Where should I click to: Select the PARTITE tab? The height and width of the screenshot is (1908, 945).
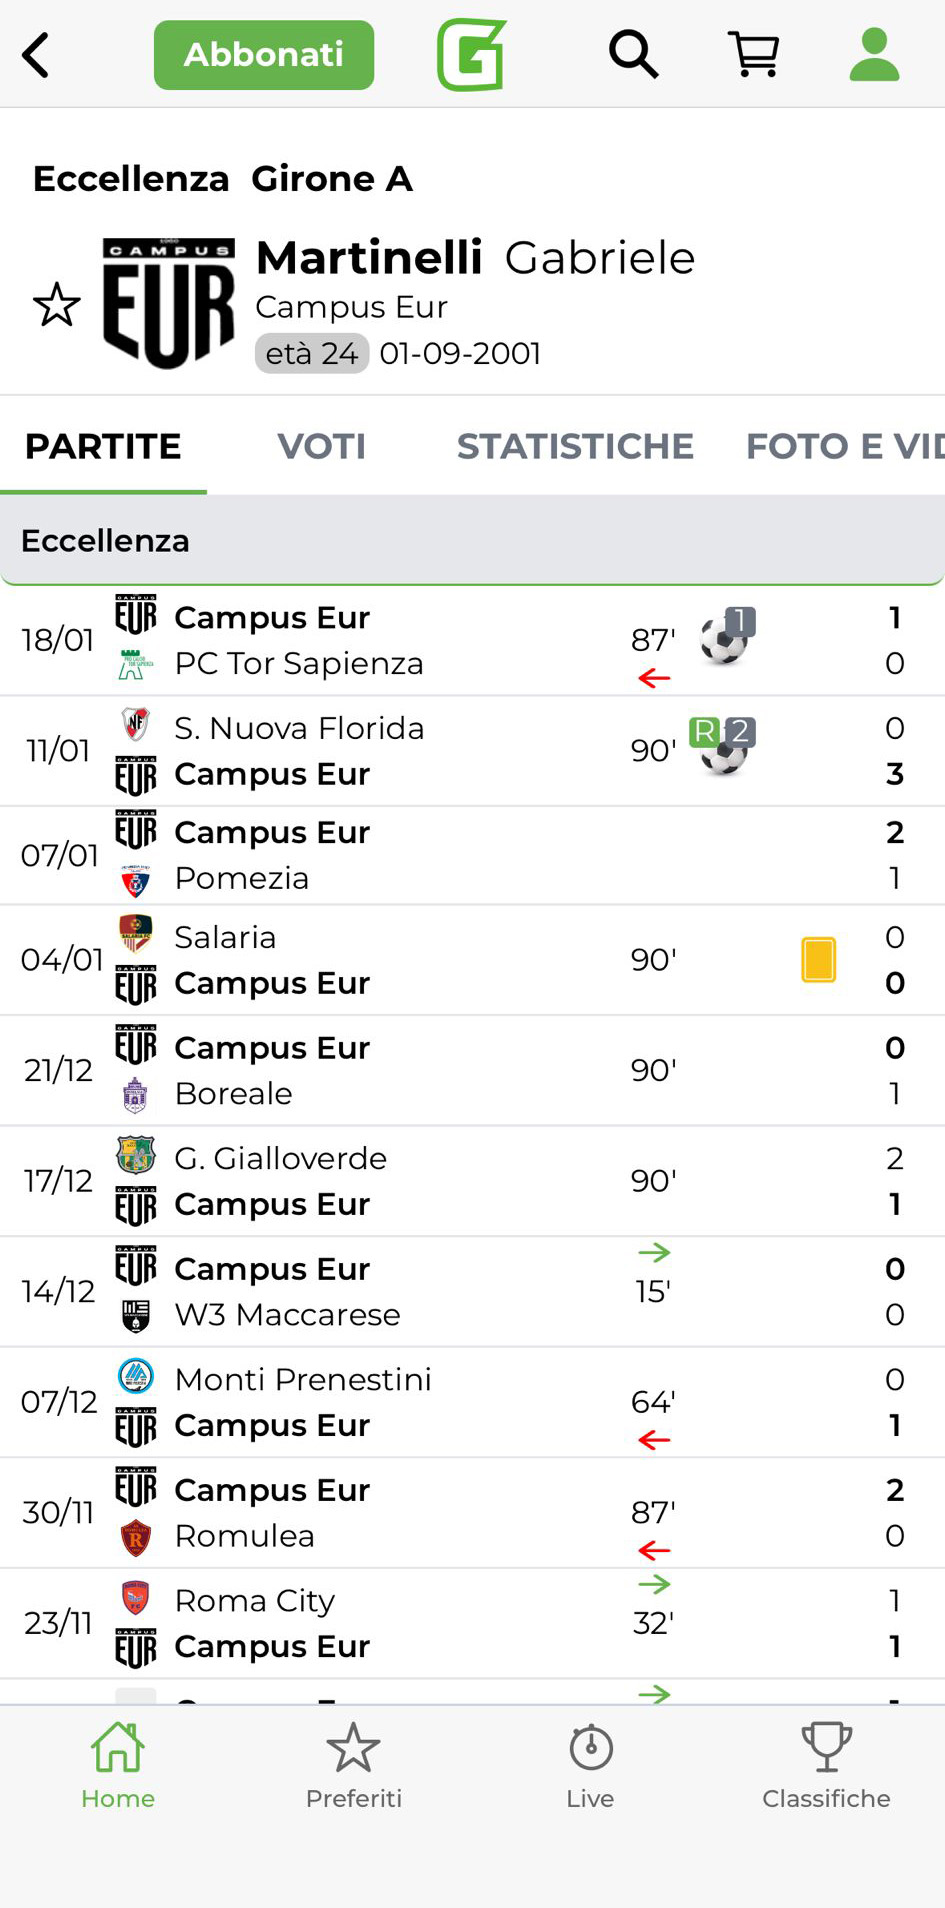coord(103,446)
